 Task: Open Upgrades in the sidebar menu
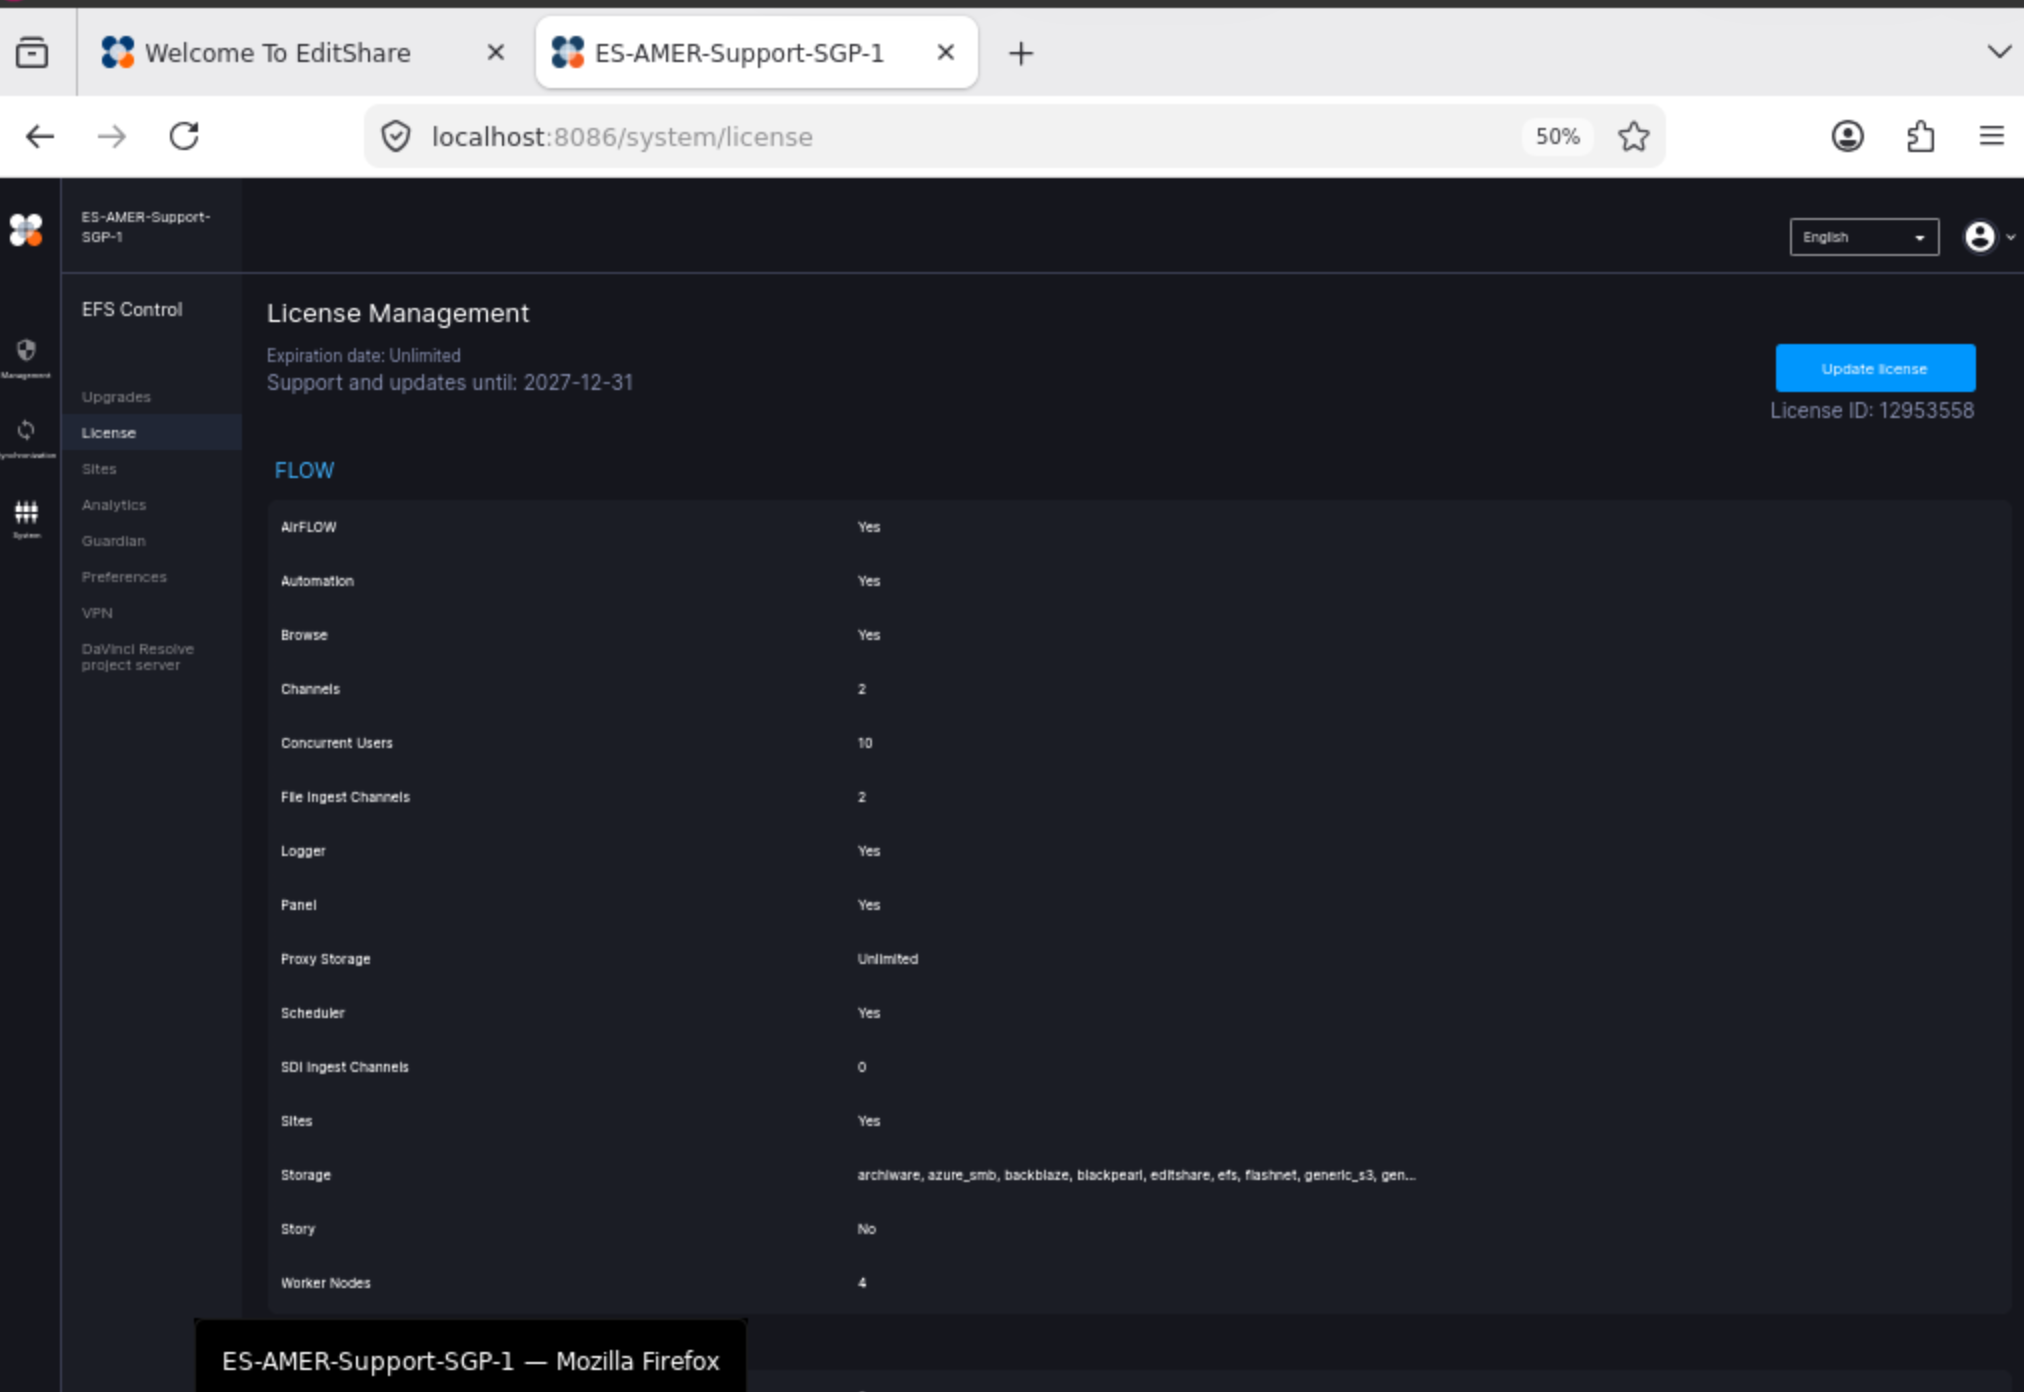point(116,397)
